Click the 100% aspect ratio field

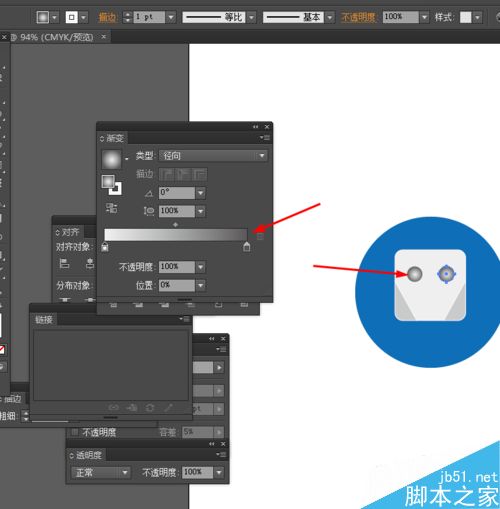(177, 211)
